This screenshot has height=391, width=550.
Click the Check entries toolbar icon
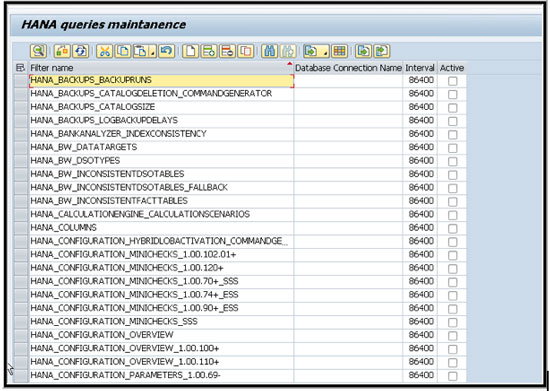tap(62, 51)
